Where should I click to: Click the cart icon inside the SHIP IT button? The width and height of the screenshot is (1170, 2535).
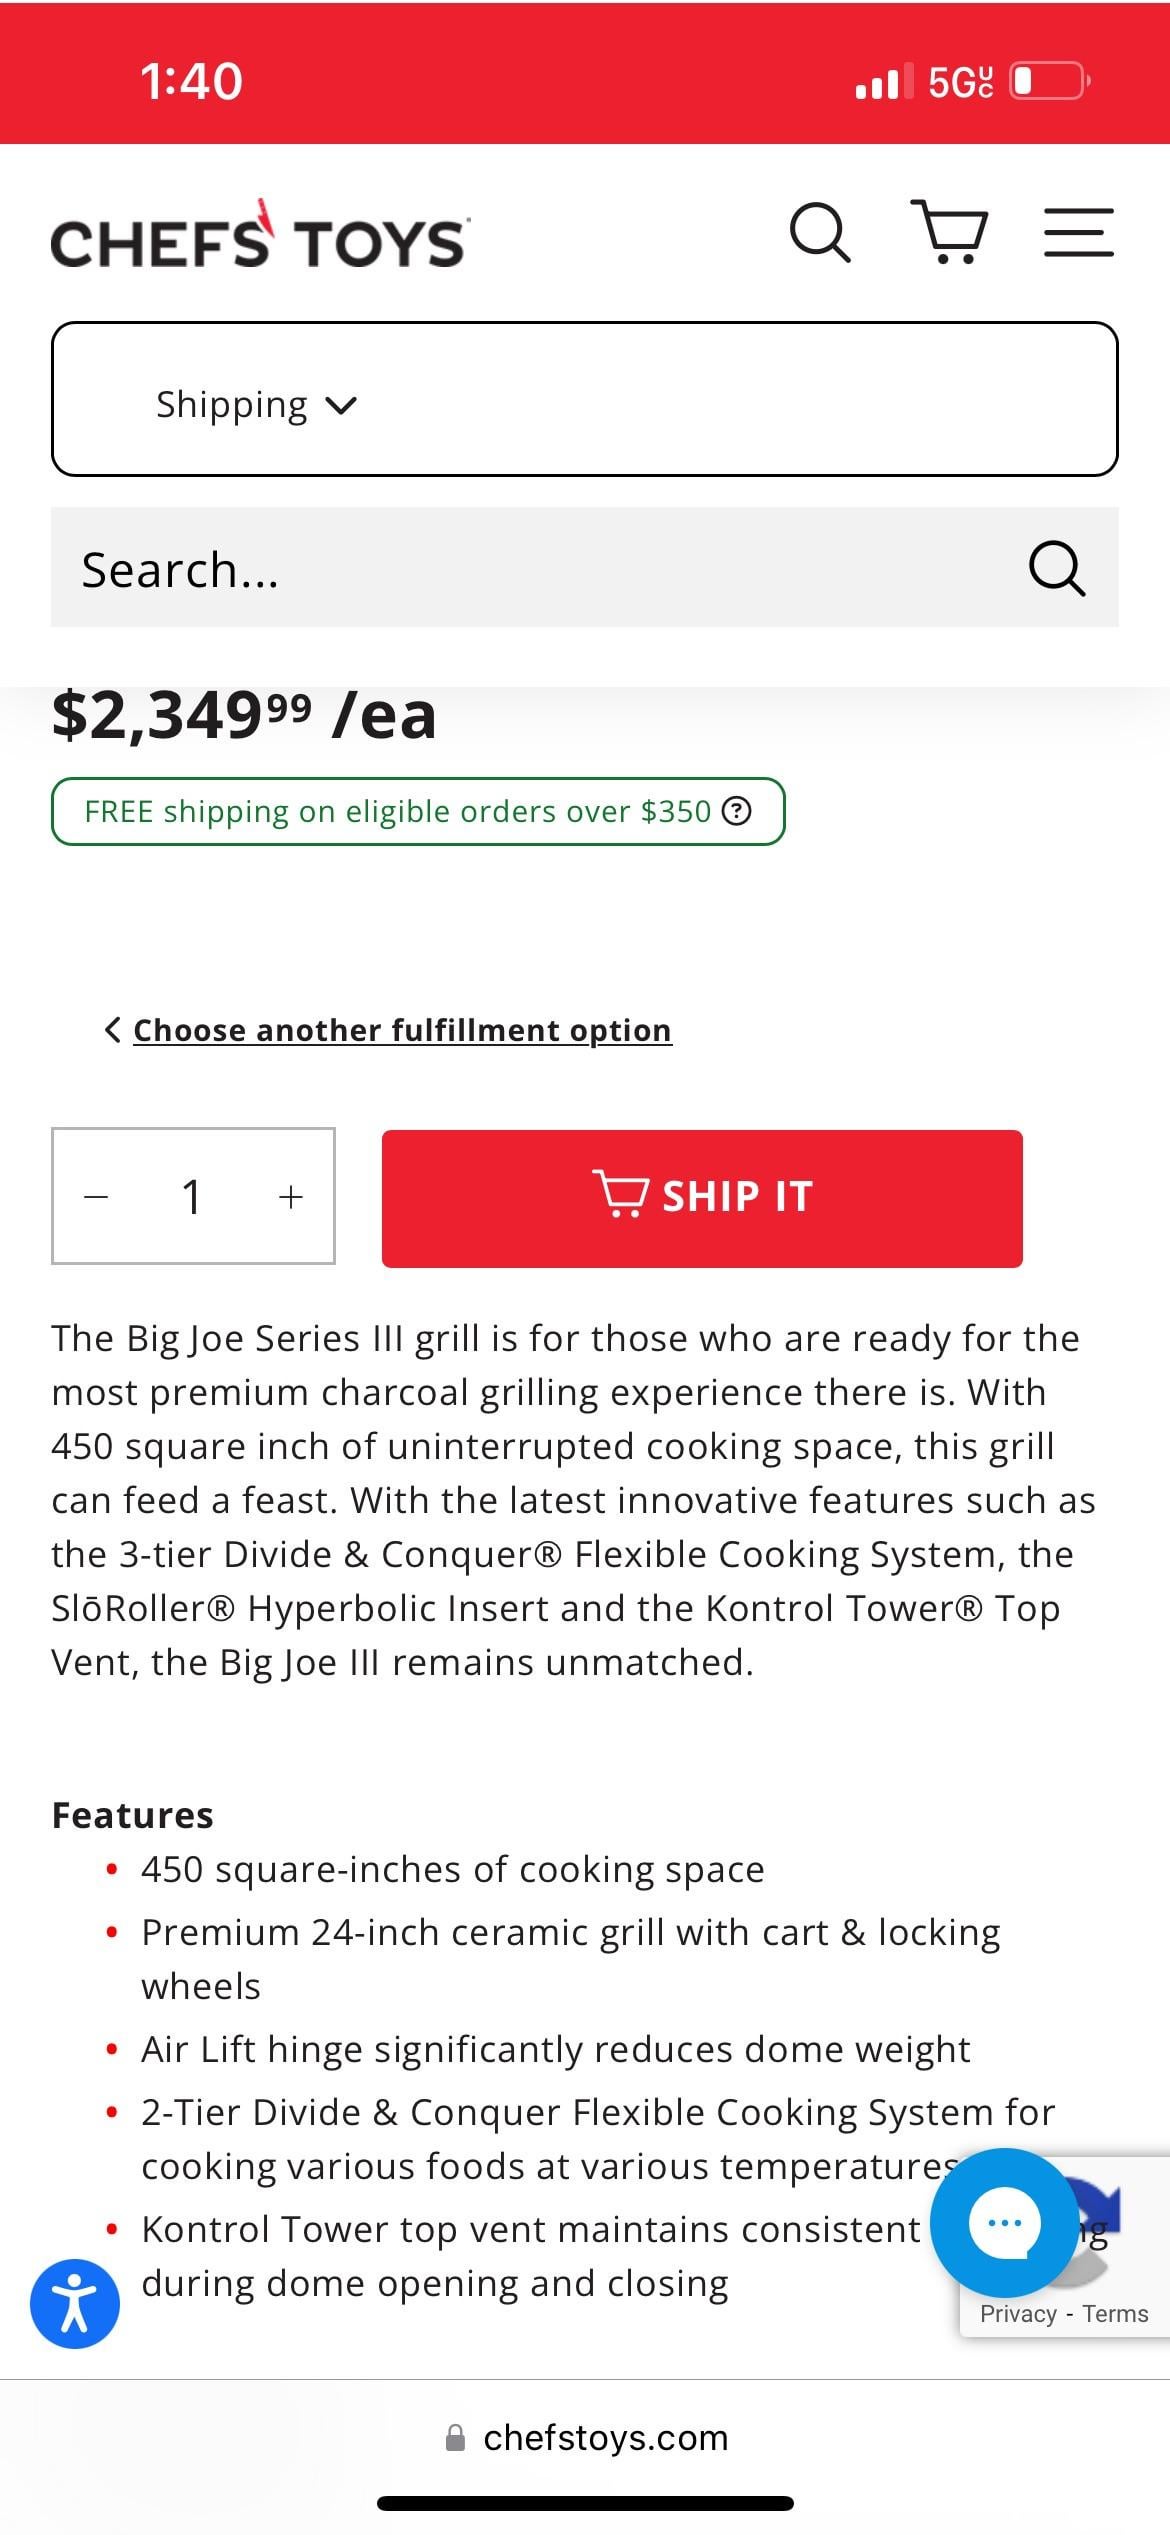click(626, 1195)
